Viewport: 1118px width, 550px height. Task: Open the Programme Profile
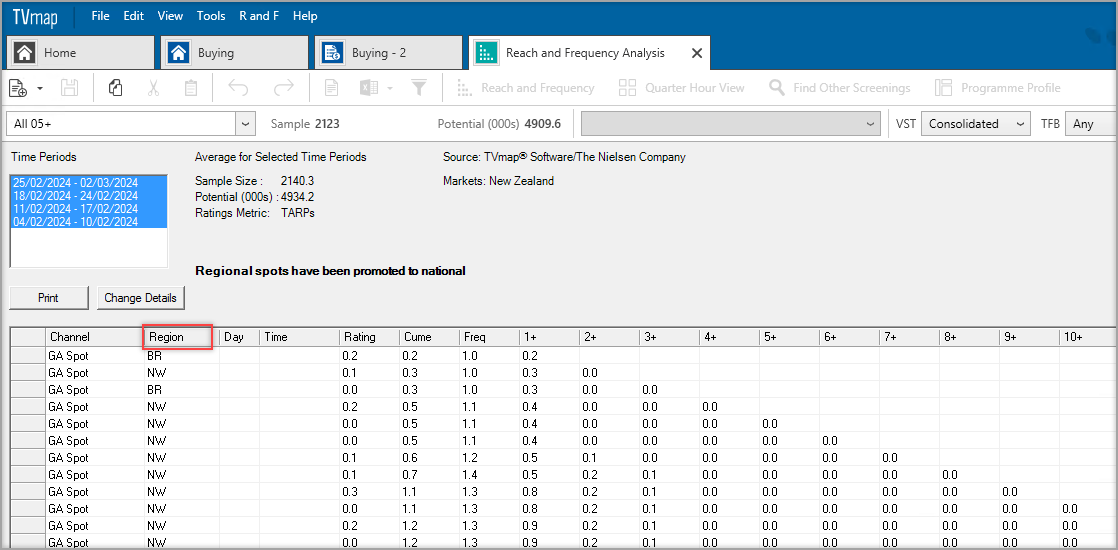tap(998, 88)
